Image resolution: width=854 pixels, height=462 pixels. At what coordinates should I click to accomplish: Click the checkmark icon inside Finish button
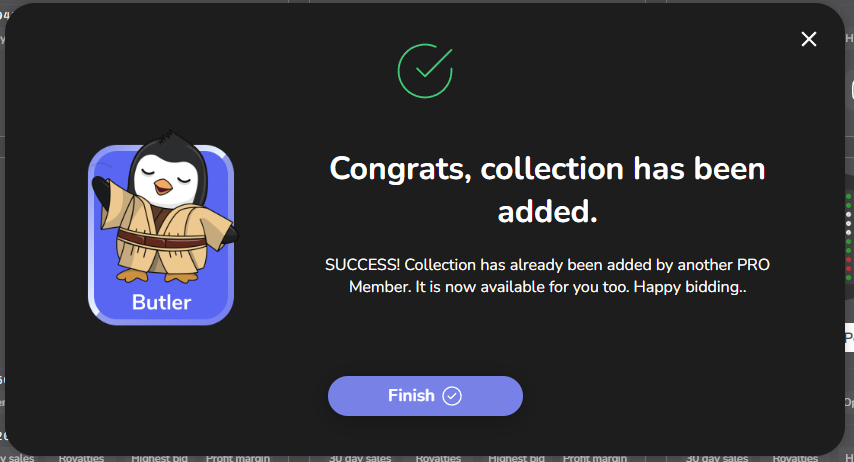(x=452, y=396)
